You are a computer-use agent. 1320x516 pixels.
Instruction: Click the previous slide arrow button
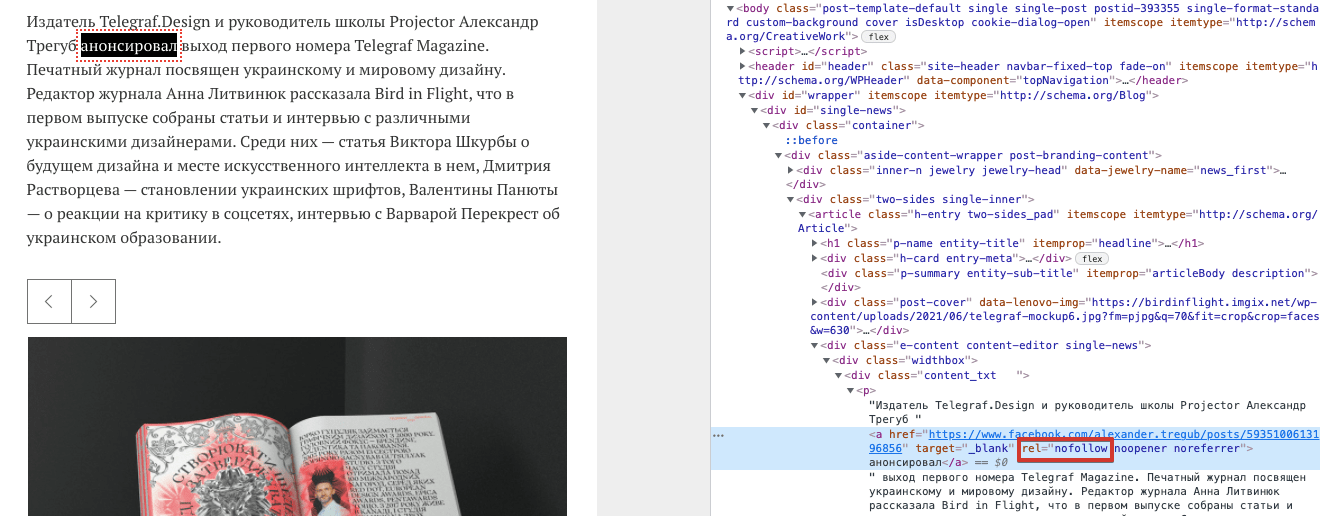point(49,301)
